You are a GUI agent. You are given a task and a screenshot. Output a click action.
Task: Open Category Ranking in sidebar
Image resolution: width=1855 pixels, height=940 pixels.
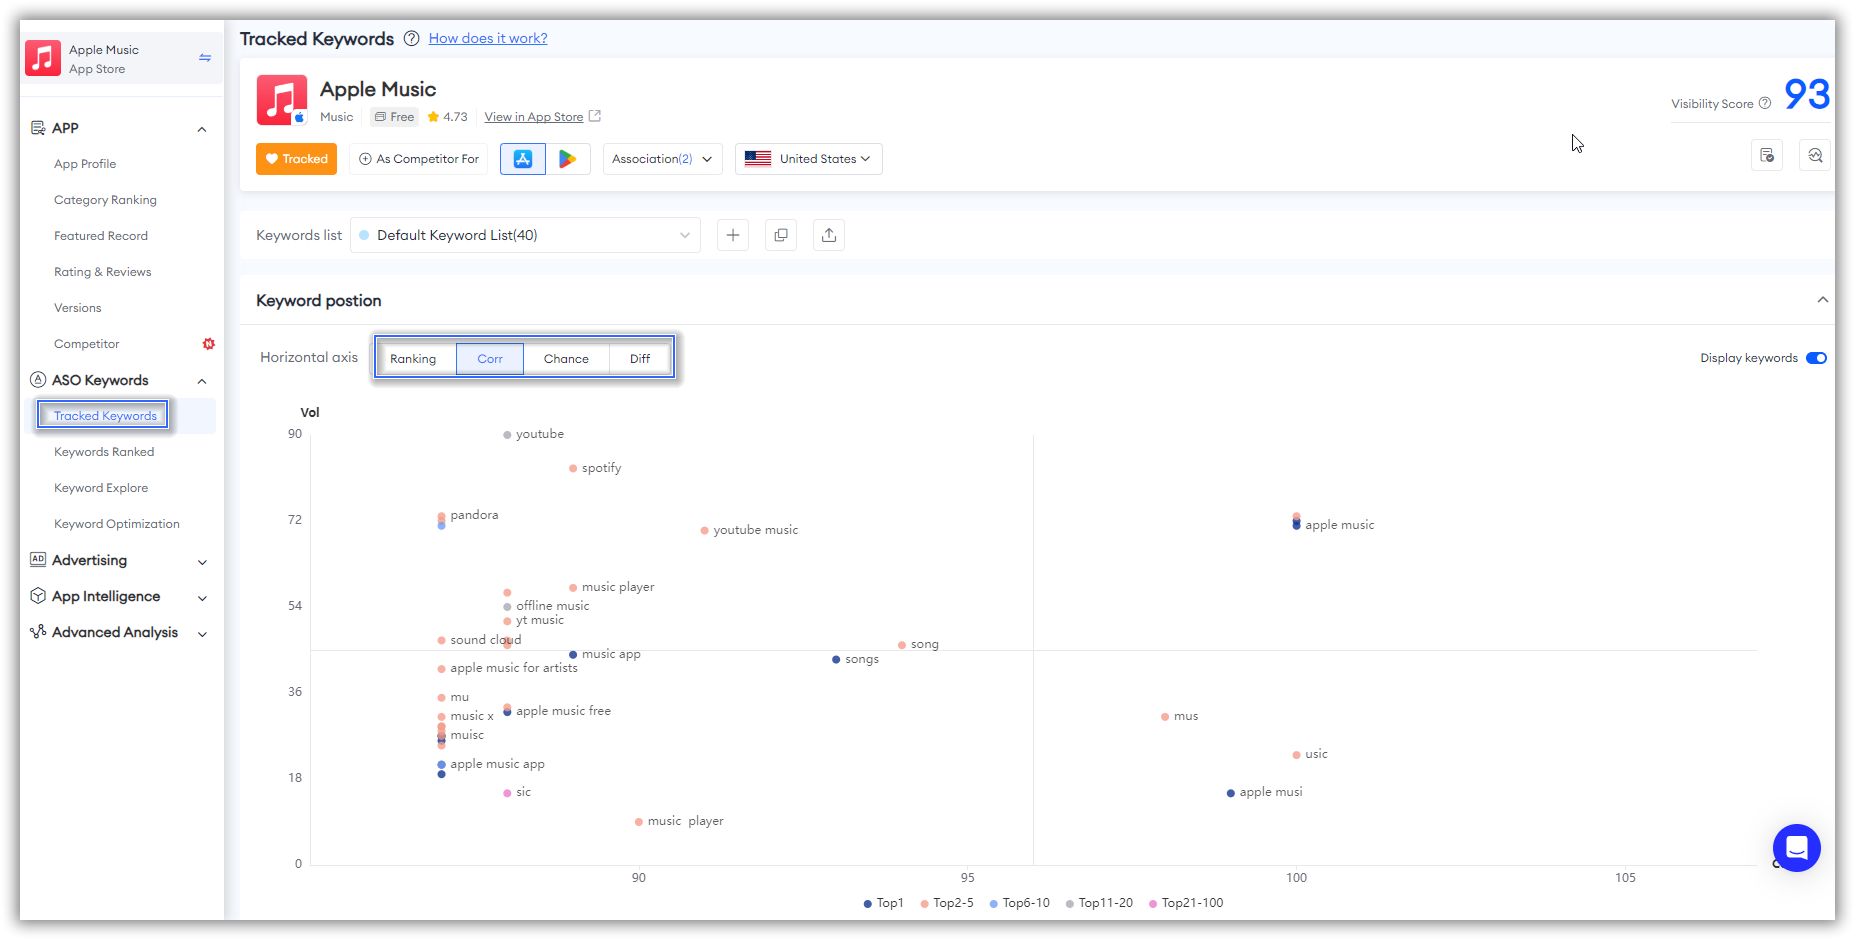click(105, 200)
